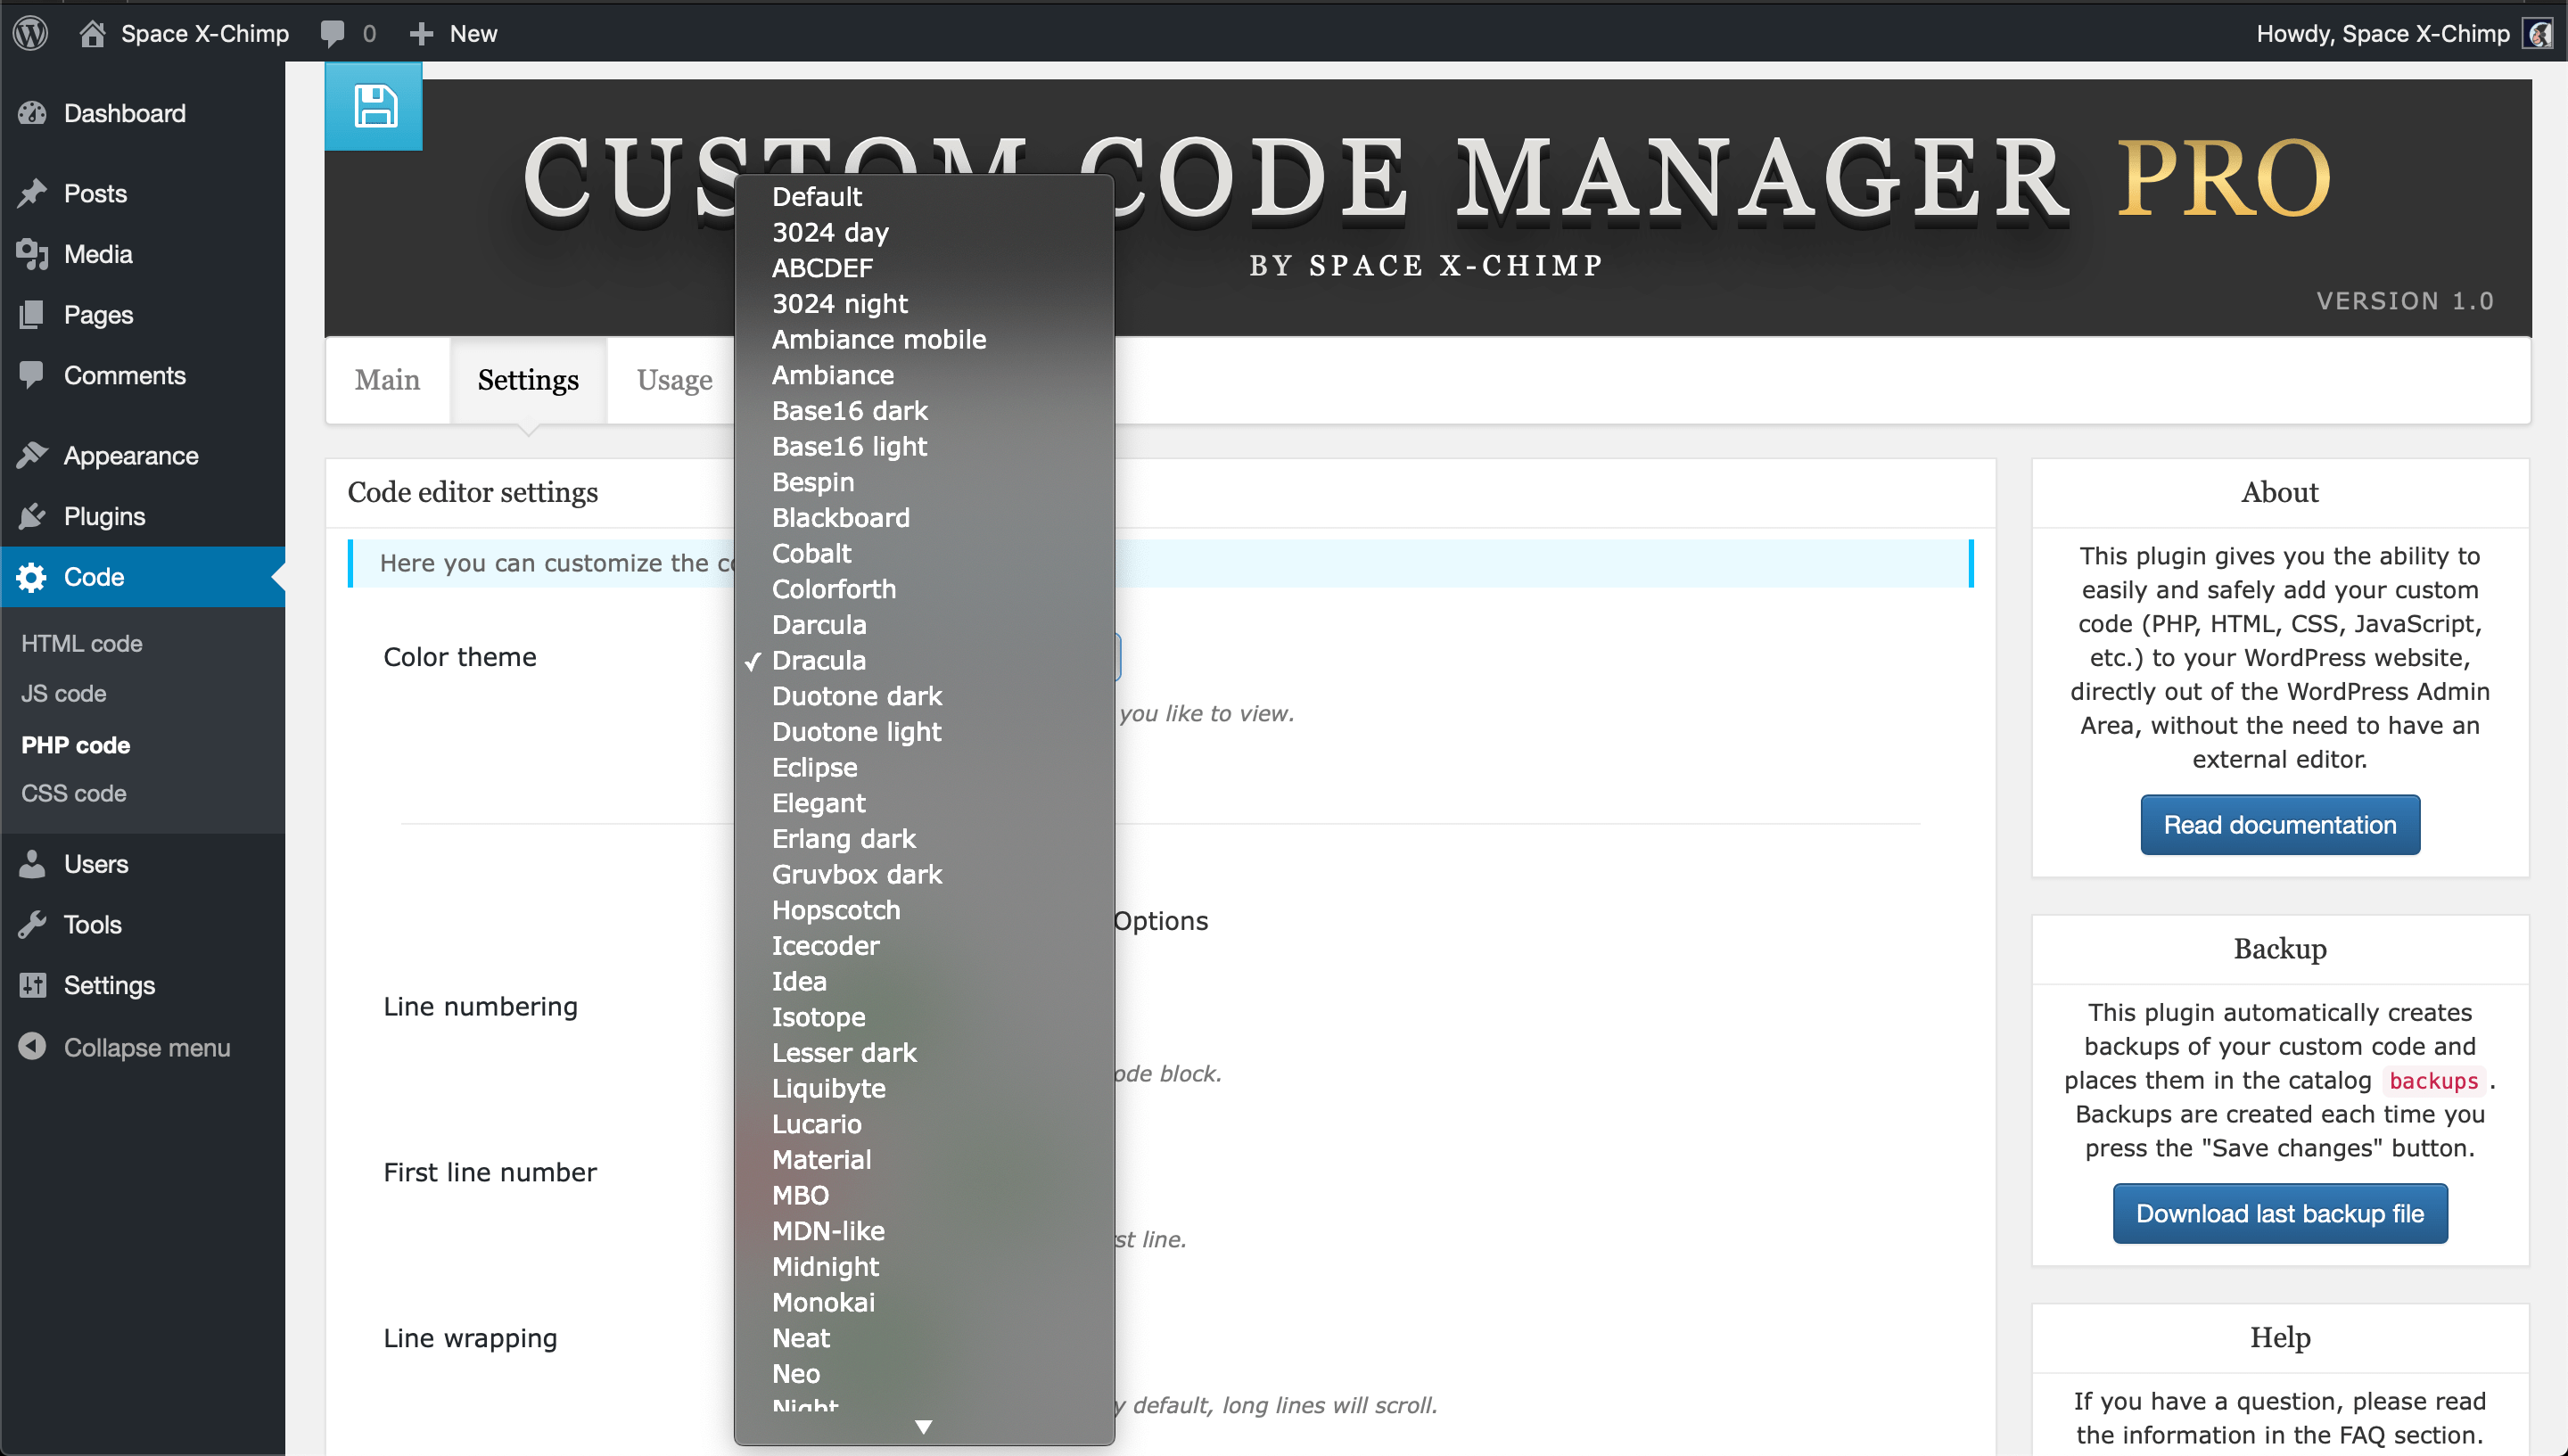Switch to the Main tab
2568x1456 pixels.
[x=386, y=379]
